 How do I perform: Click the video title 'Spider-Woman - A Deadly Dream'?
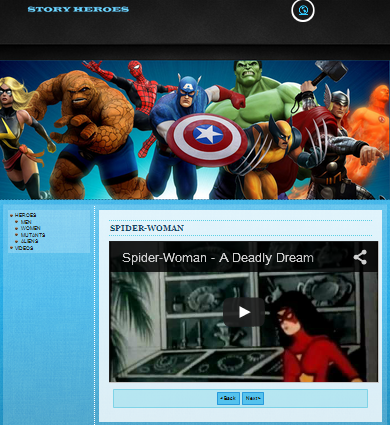pos(218,258)
